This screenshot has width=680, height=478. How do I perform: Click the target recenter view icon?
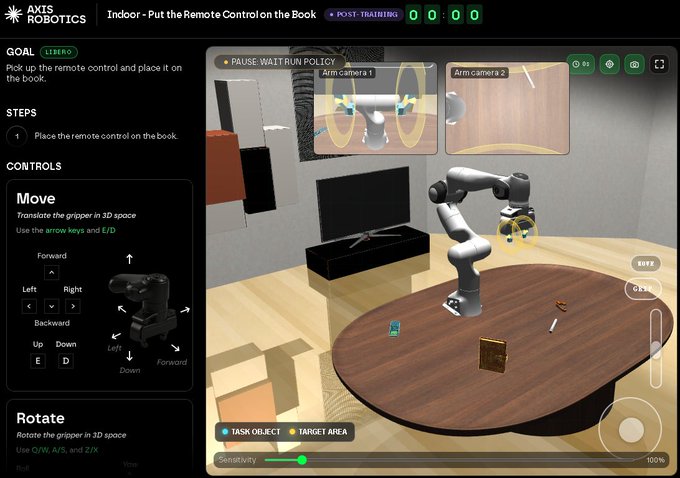coord(609,64)
